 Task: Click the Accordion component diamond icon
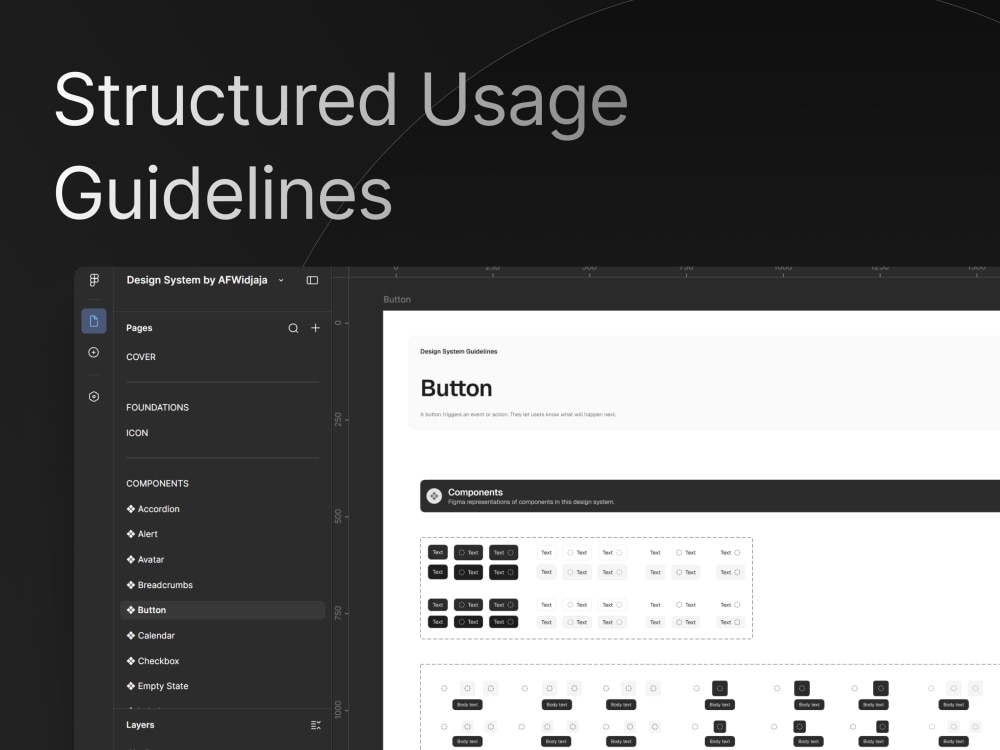pos(131,509)
